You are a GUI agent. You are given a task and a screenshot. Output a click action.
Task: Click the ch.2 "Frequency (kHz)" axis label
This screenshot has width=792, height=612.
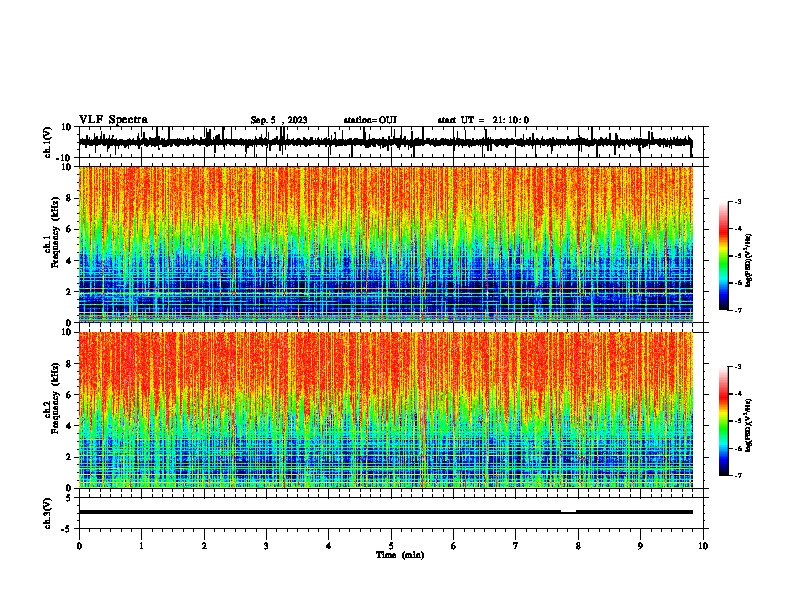[x=55, y=398]
